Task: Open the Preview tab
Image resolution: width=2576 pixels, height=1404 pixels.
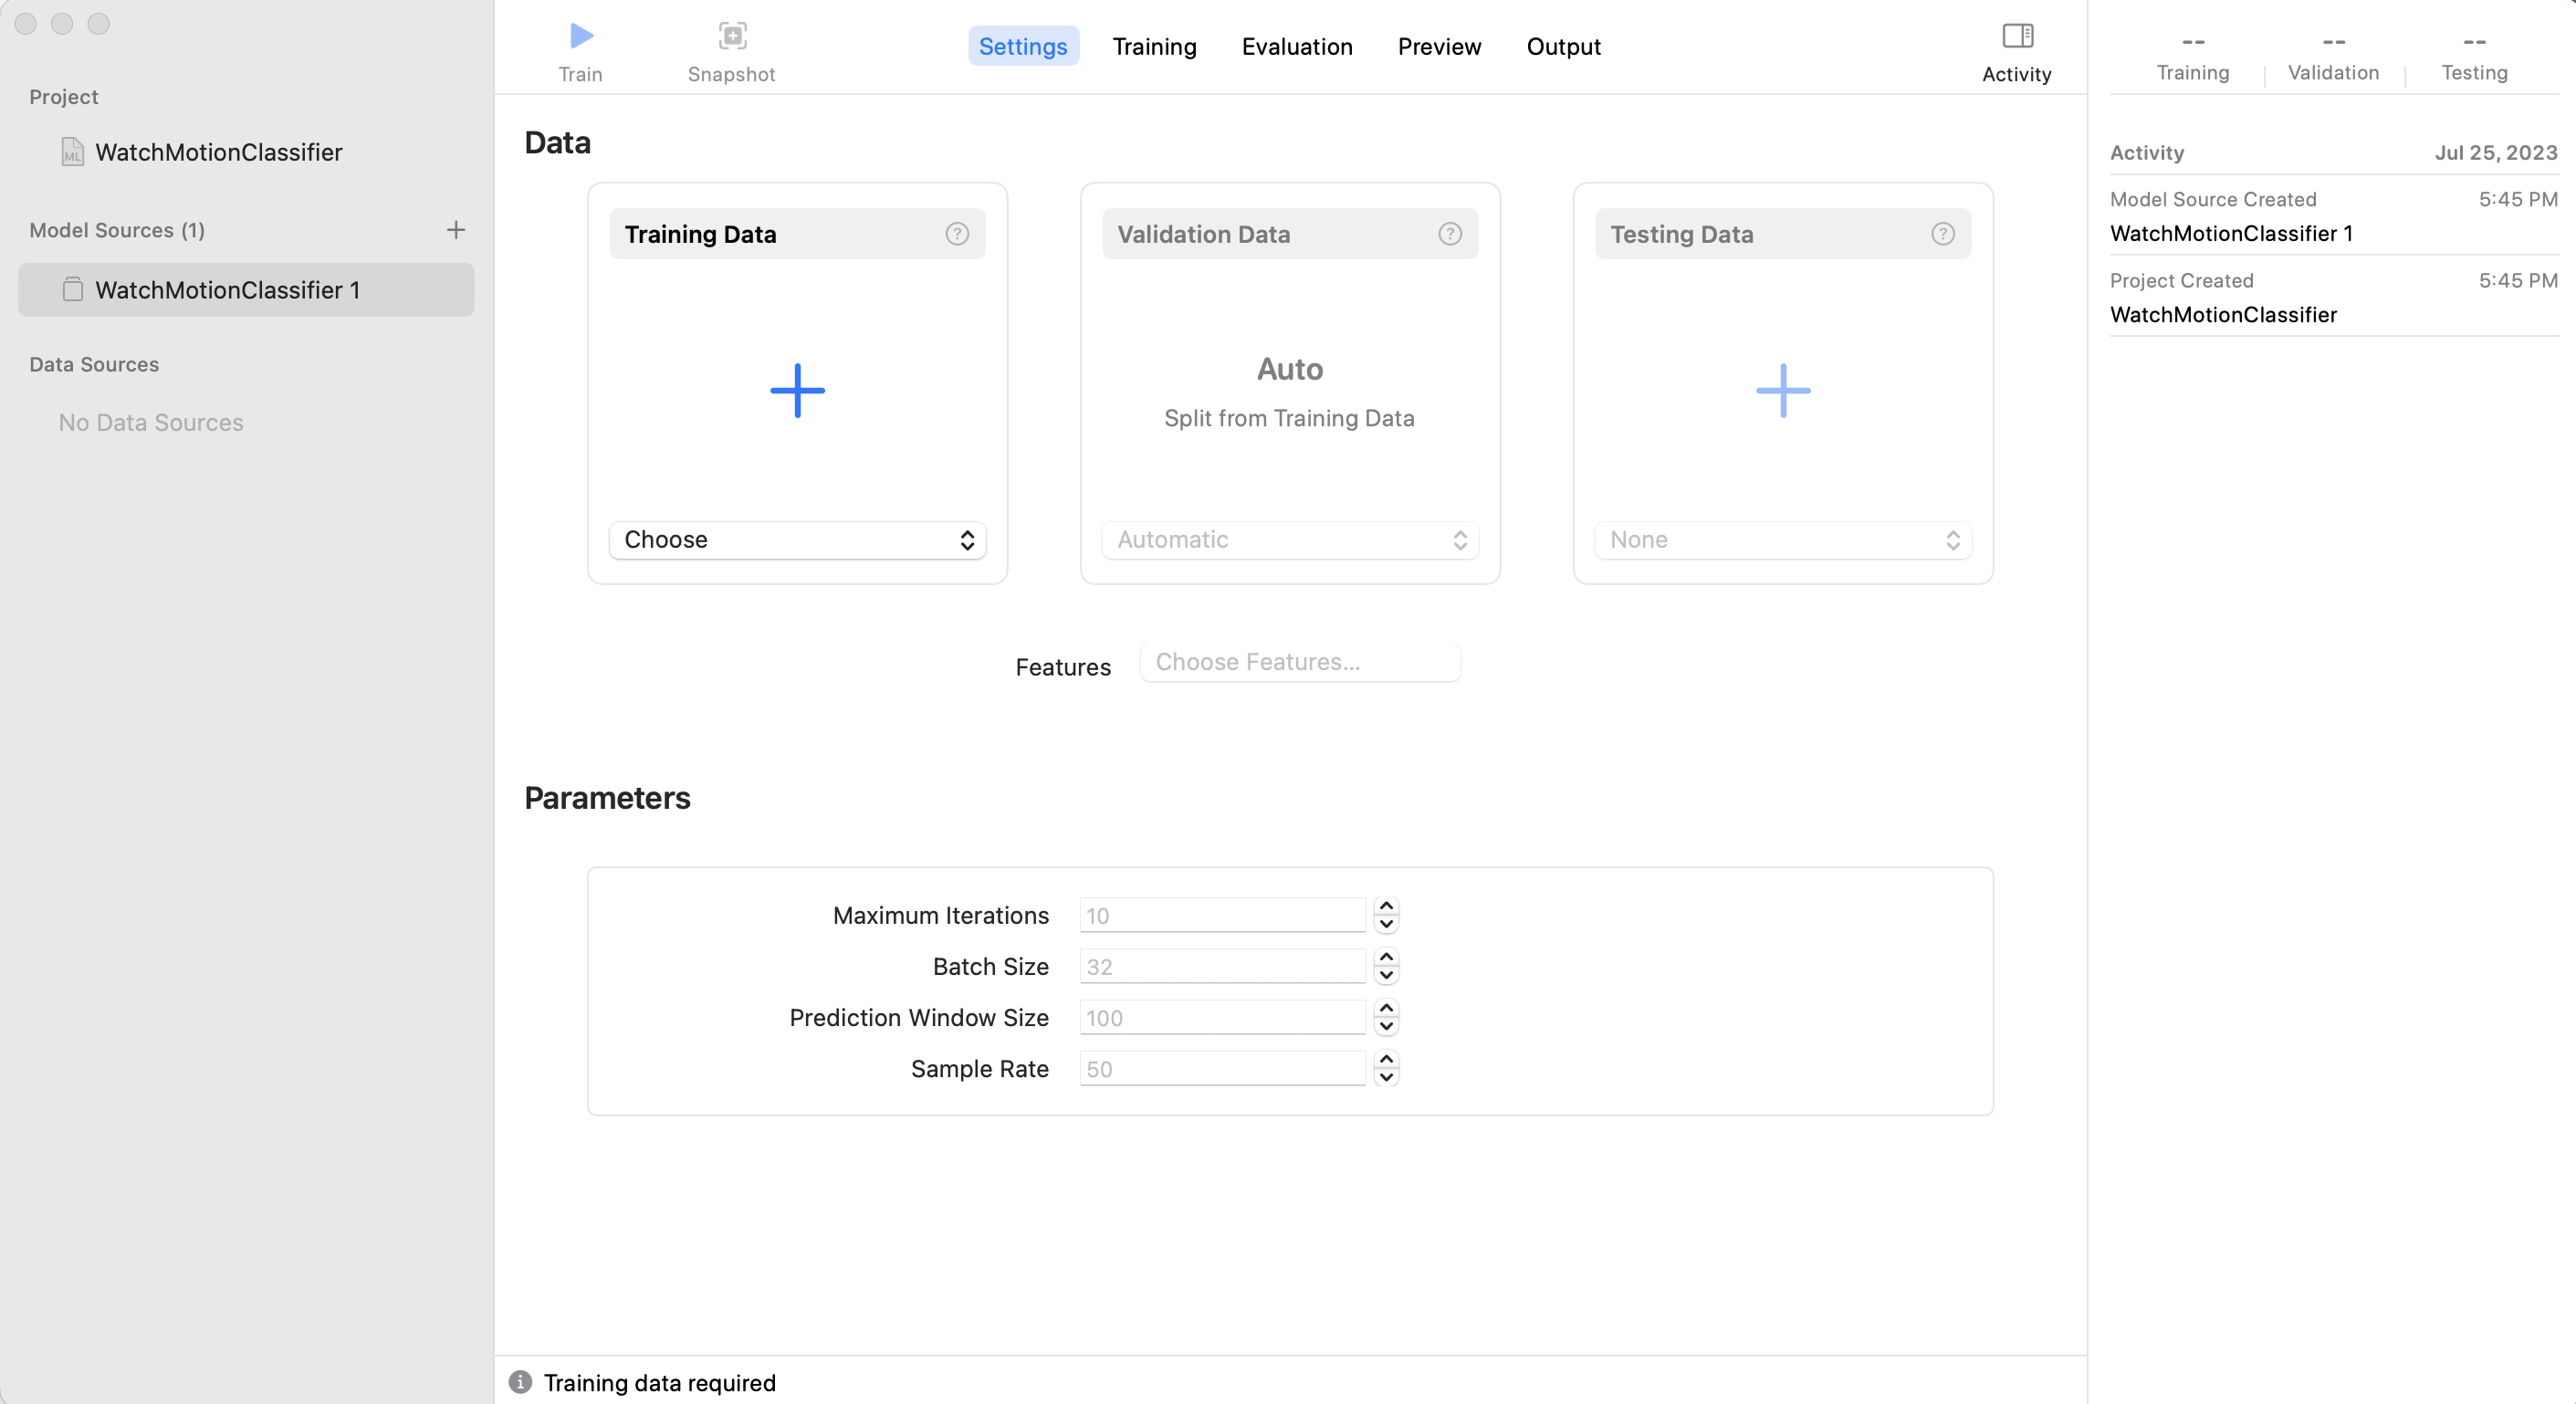Action: (x=1439, y=47)
